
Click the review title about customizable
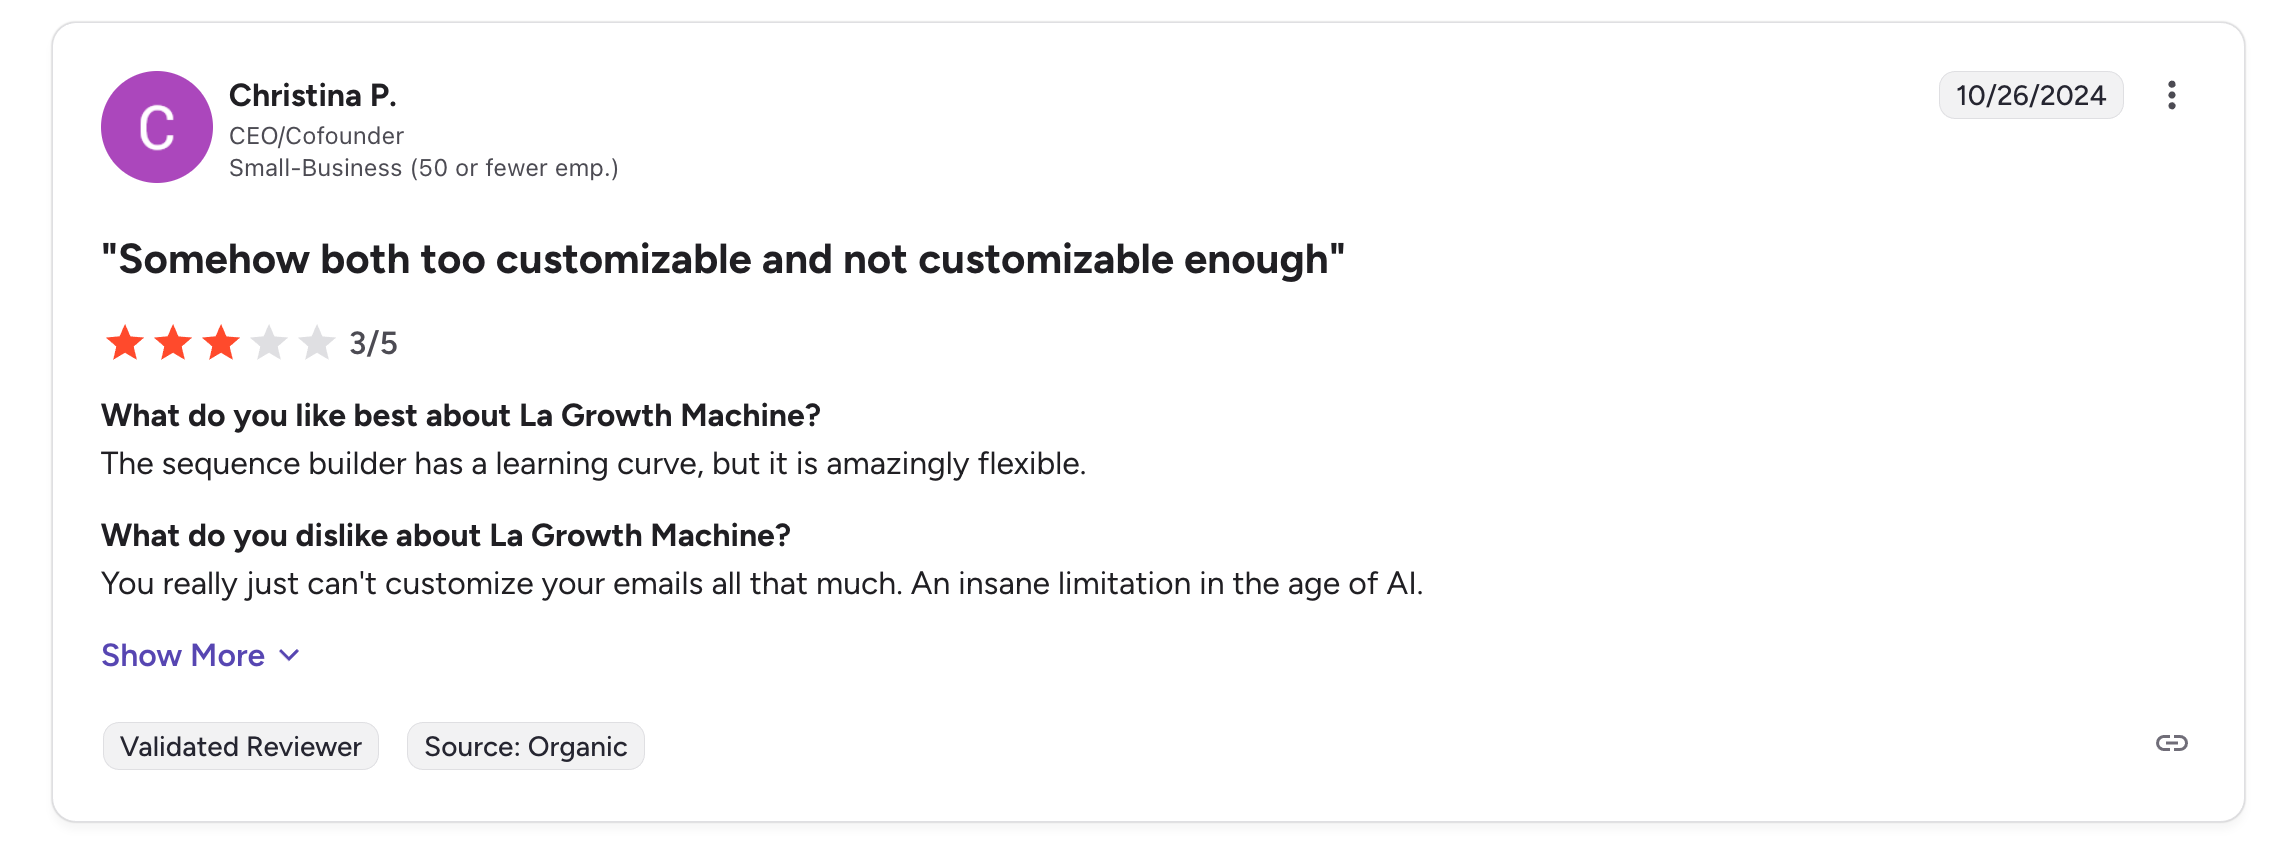(722, 259)
